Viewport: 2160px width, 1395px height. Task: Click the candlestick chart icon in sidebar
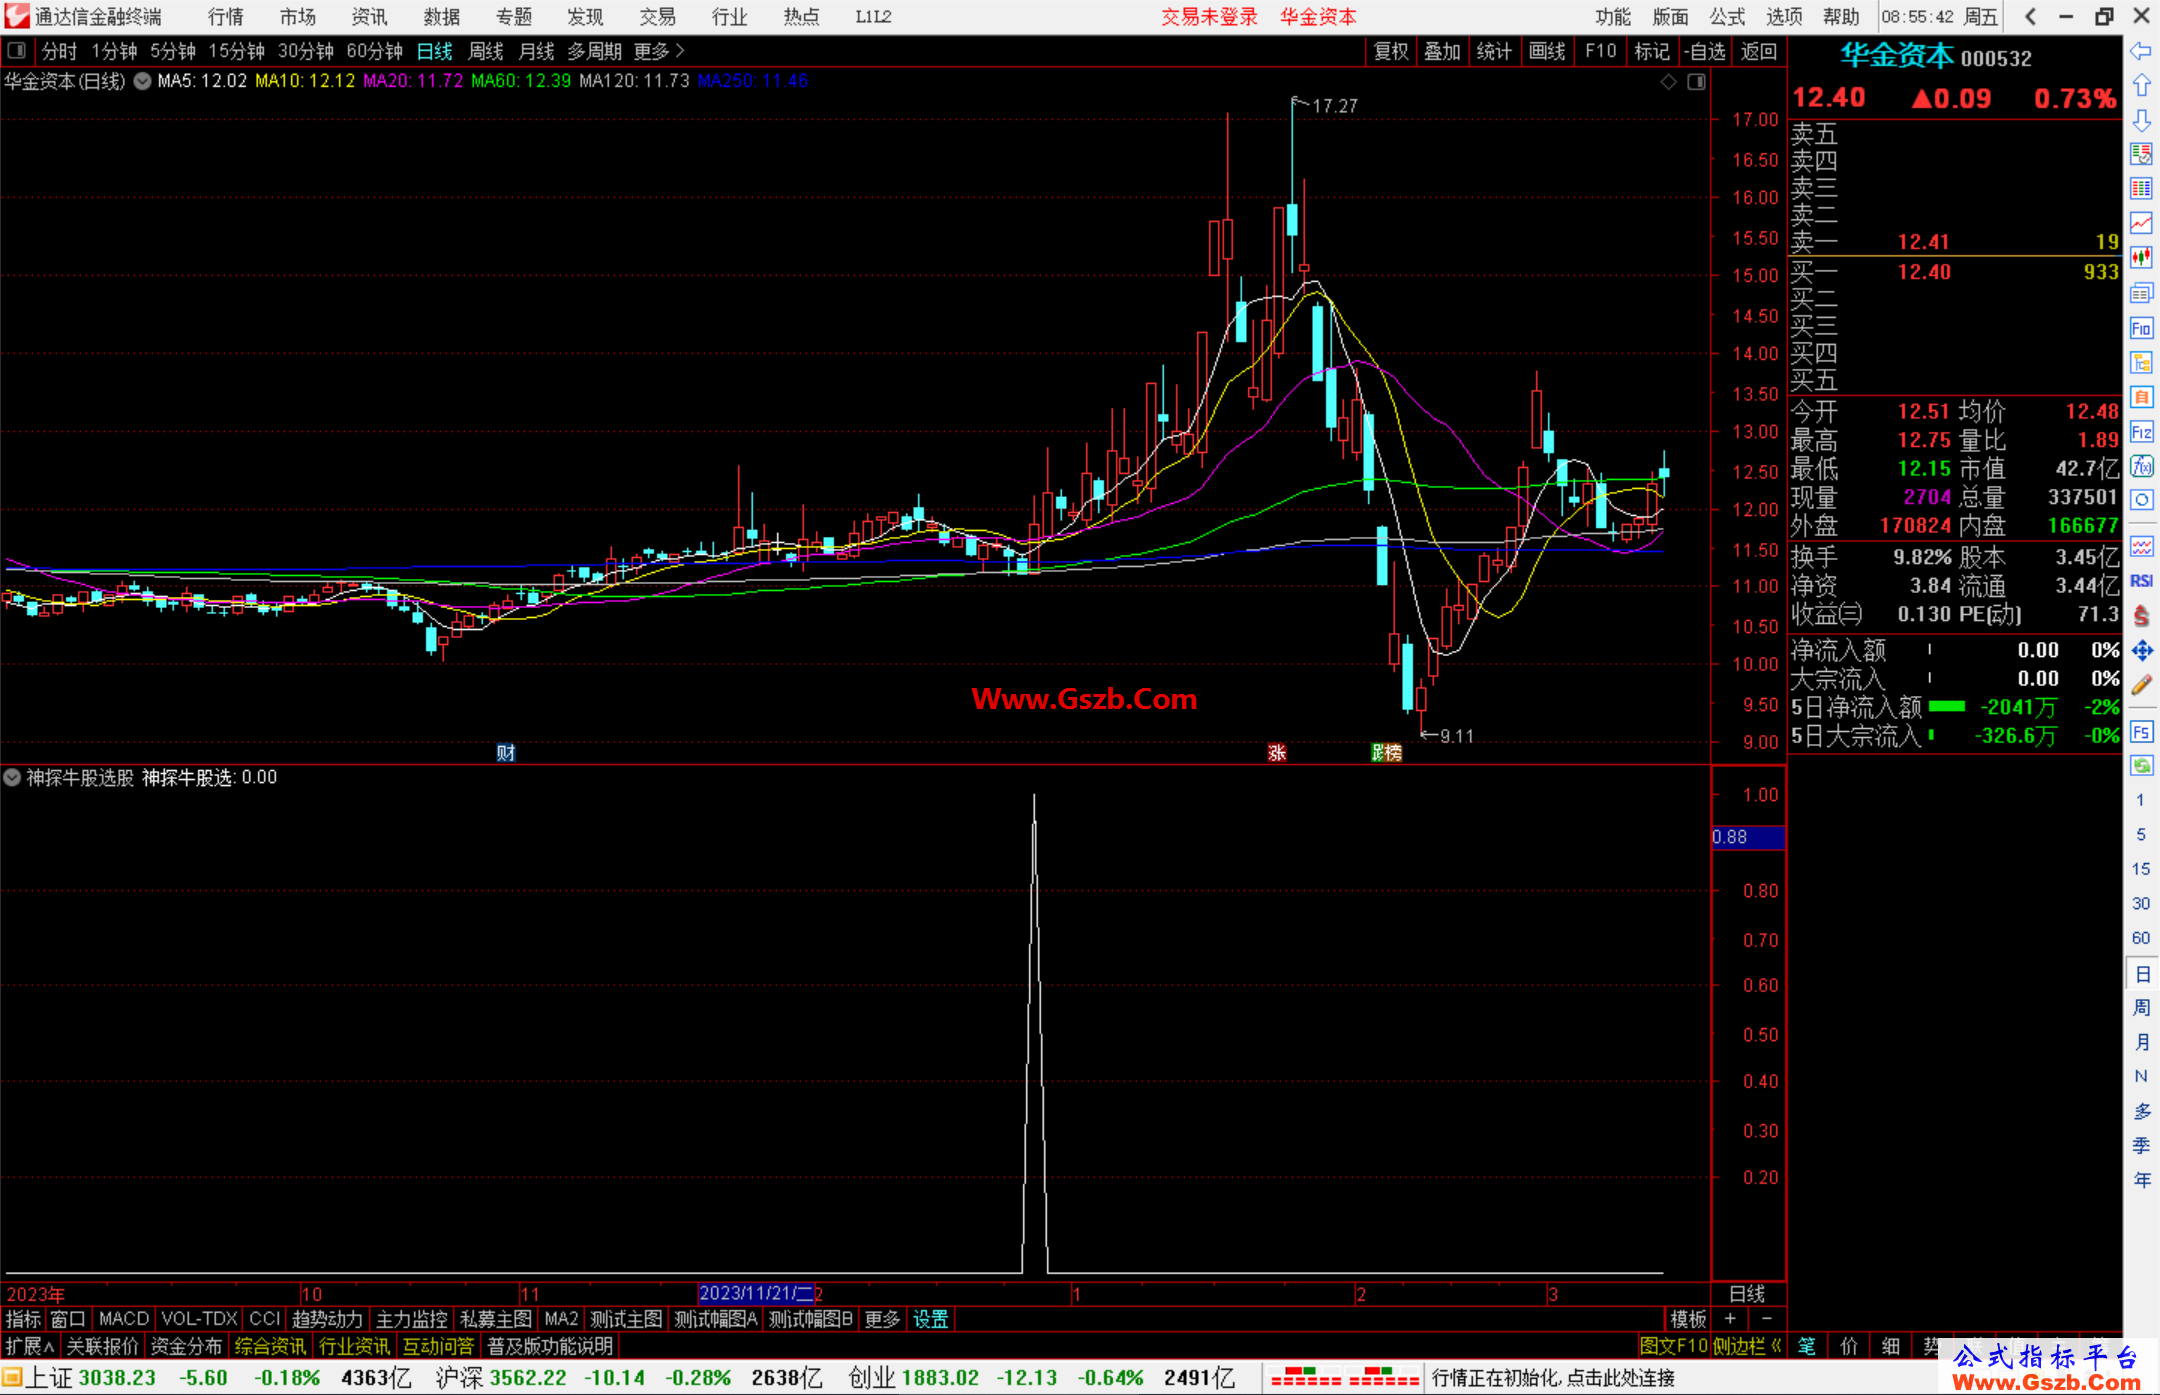(x=2141, y=258)
